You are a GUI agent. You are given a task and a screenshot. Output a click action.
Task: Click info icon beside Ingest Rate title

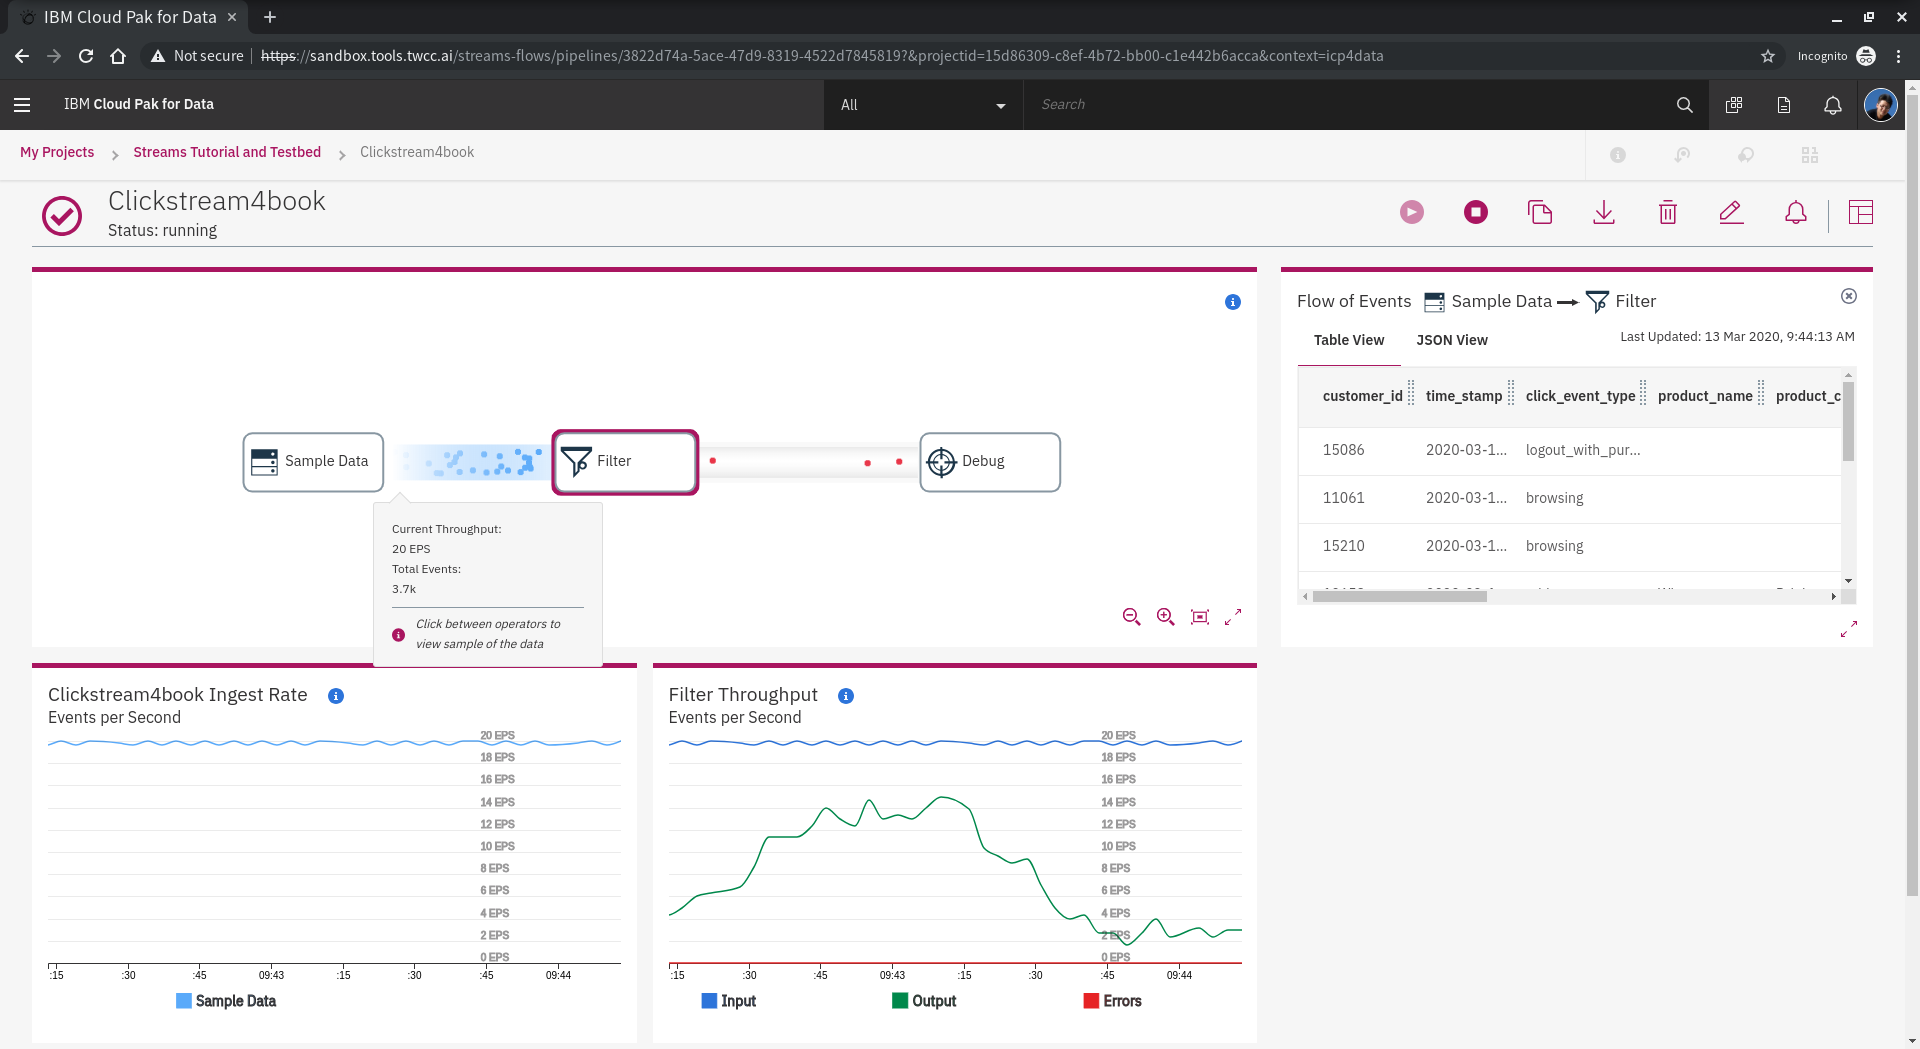336,696
